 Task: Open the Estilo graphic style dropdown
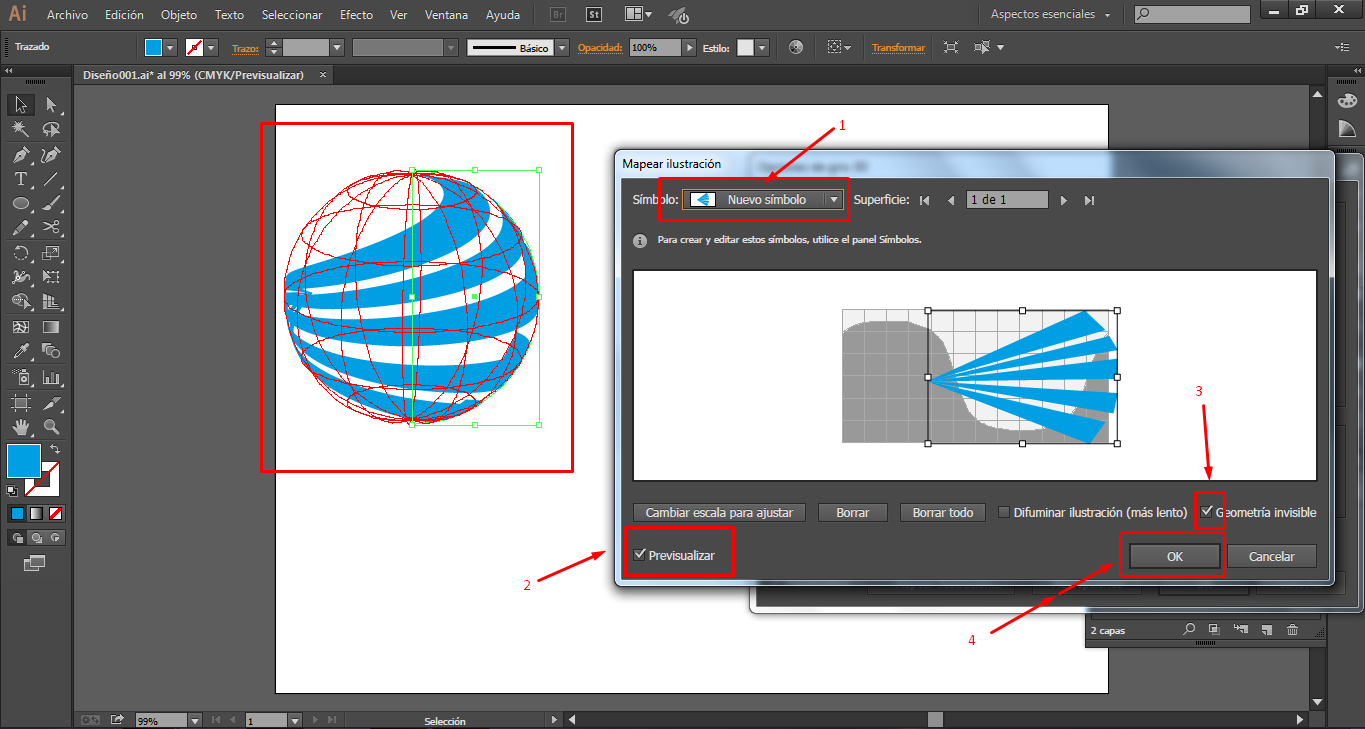[x=763, y=47]
